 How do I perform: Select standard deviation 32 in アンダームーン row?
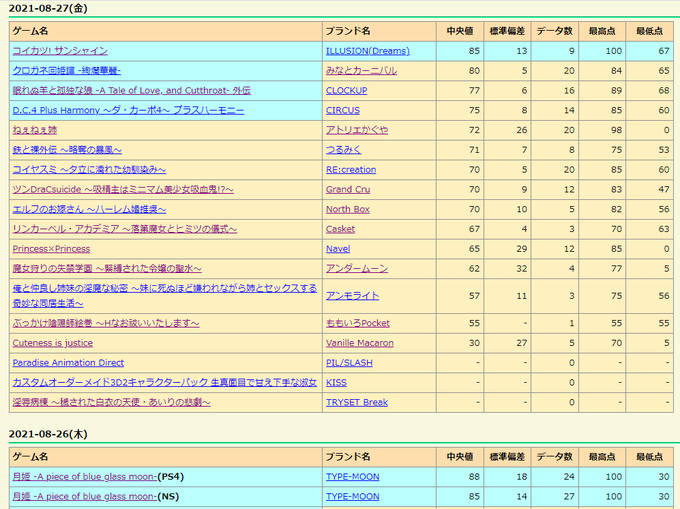point(522,269)
